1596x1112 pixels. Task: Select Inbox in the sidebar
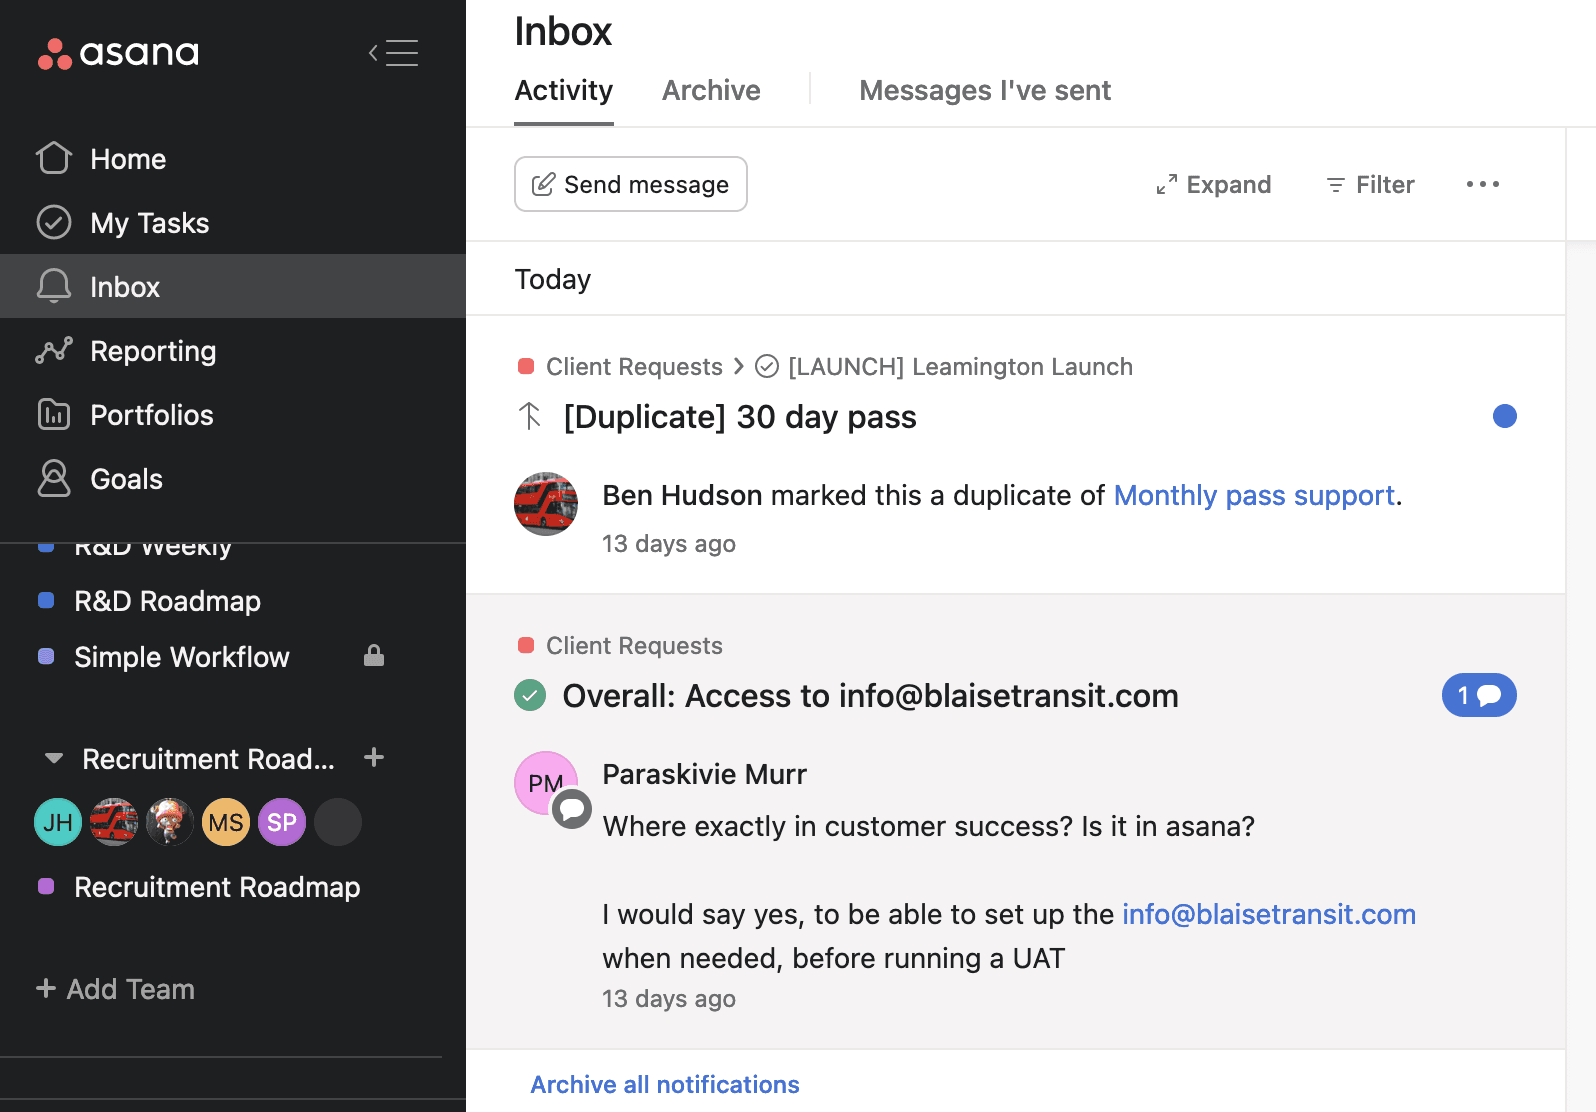click(x=233, y=286)
